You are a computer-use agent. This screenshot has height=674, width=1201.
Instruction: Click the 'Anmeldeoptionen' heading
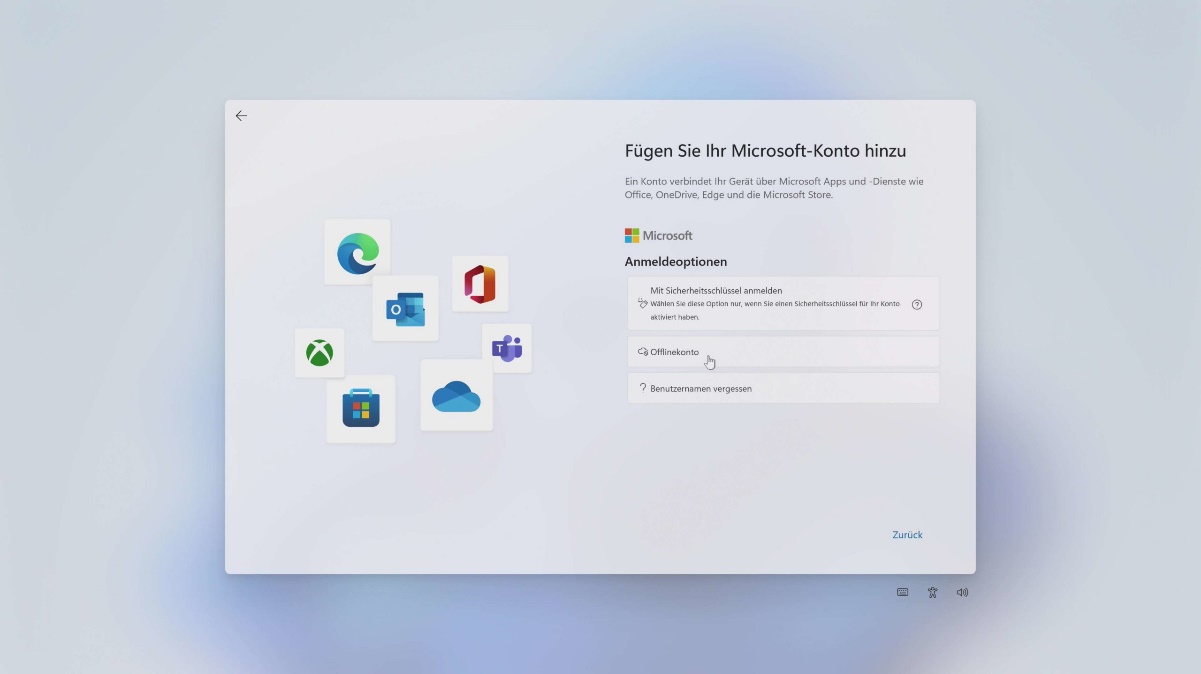click(676, 262)
